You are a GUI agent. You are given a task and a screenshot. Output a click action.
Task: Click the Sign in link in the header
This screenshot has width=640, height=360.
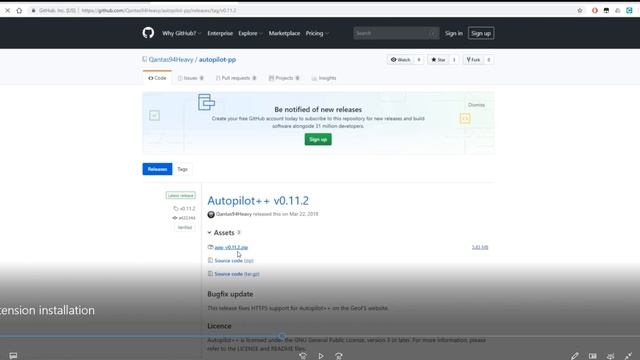(454, 33)
